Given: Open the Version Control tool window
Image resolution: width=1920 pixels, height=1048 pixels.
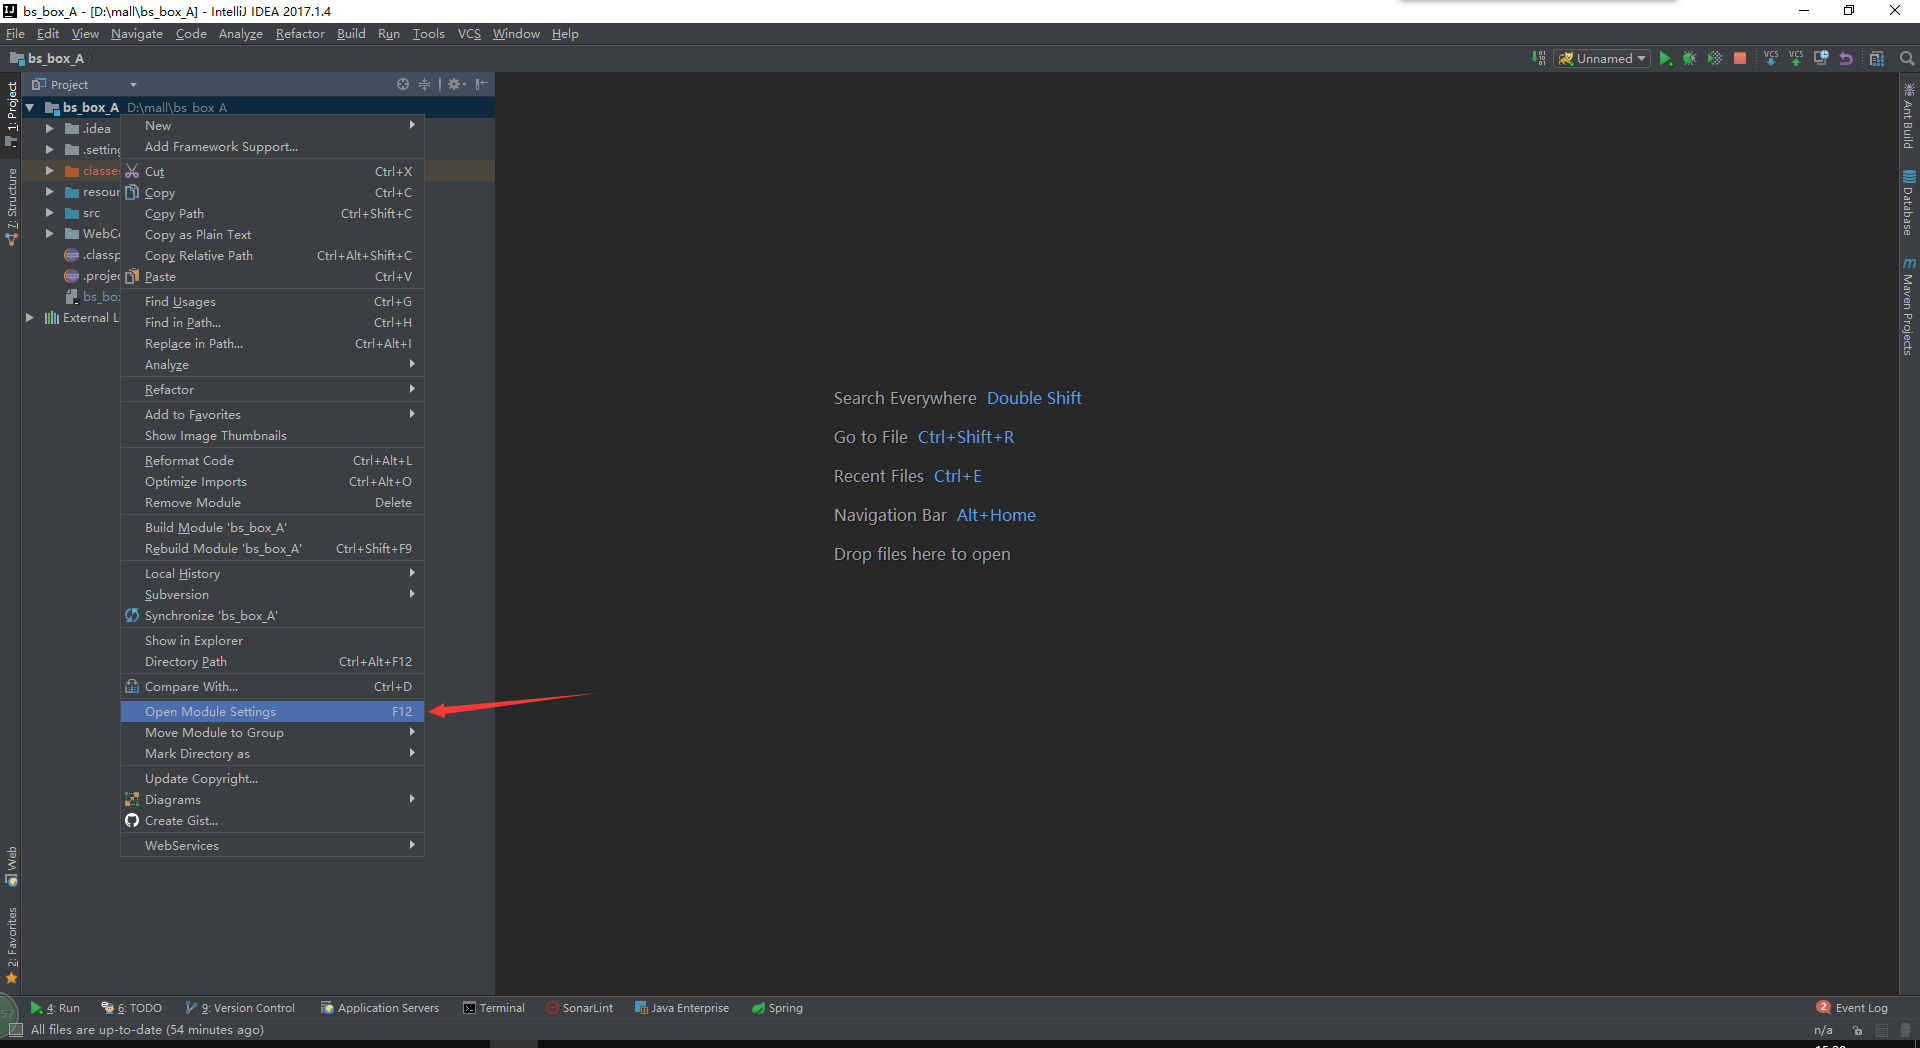Looking at the screenshot, I should coord(240,1008).
